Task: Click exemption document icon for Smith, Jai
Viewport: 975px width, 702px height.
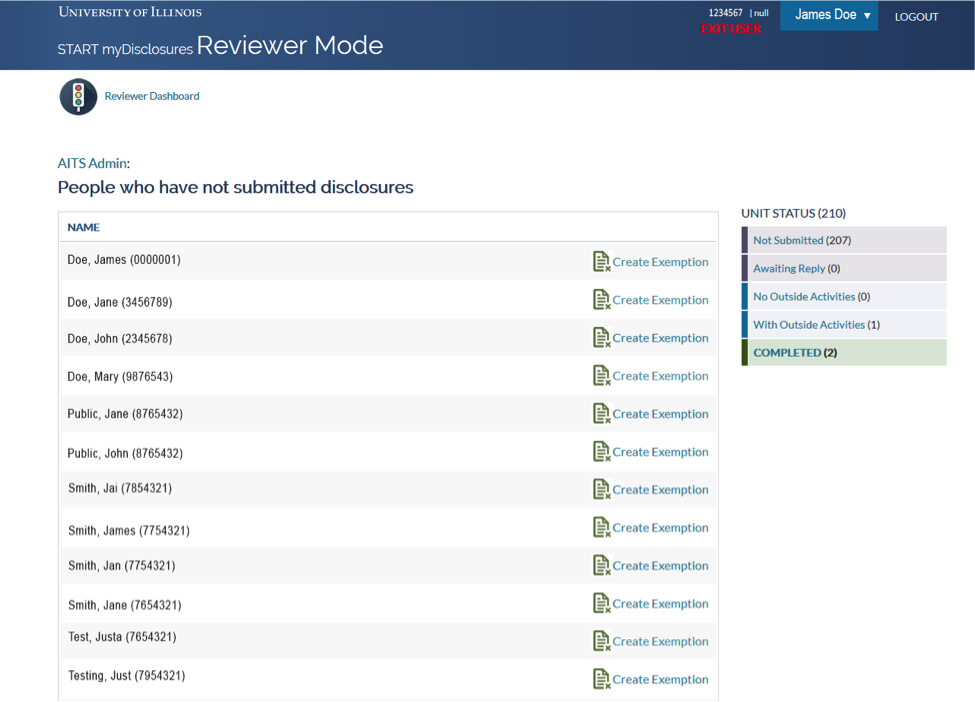Action: (601, 489)
